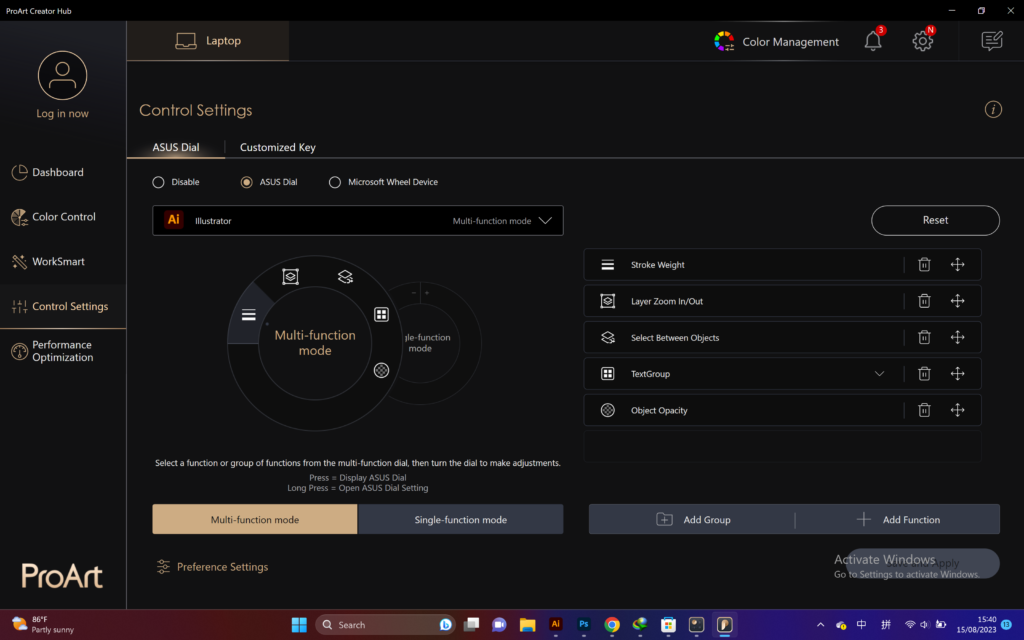Open Illustrator from the taskbar
This screenshot has width=1024, height=640.
(556, 624)
